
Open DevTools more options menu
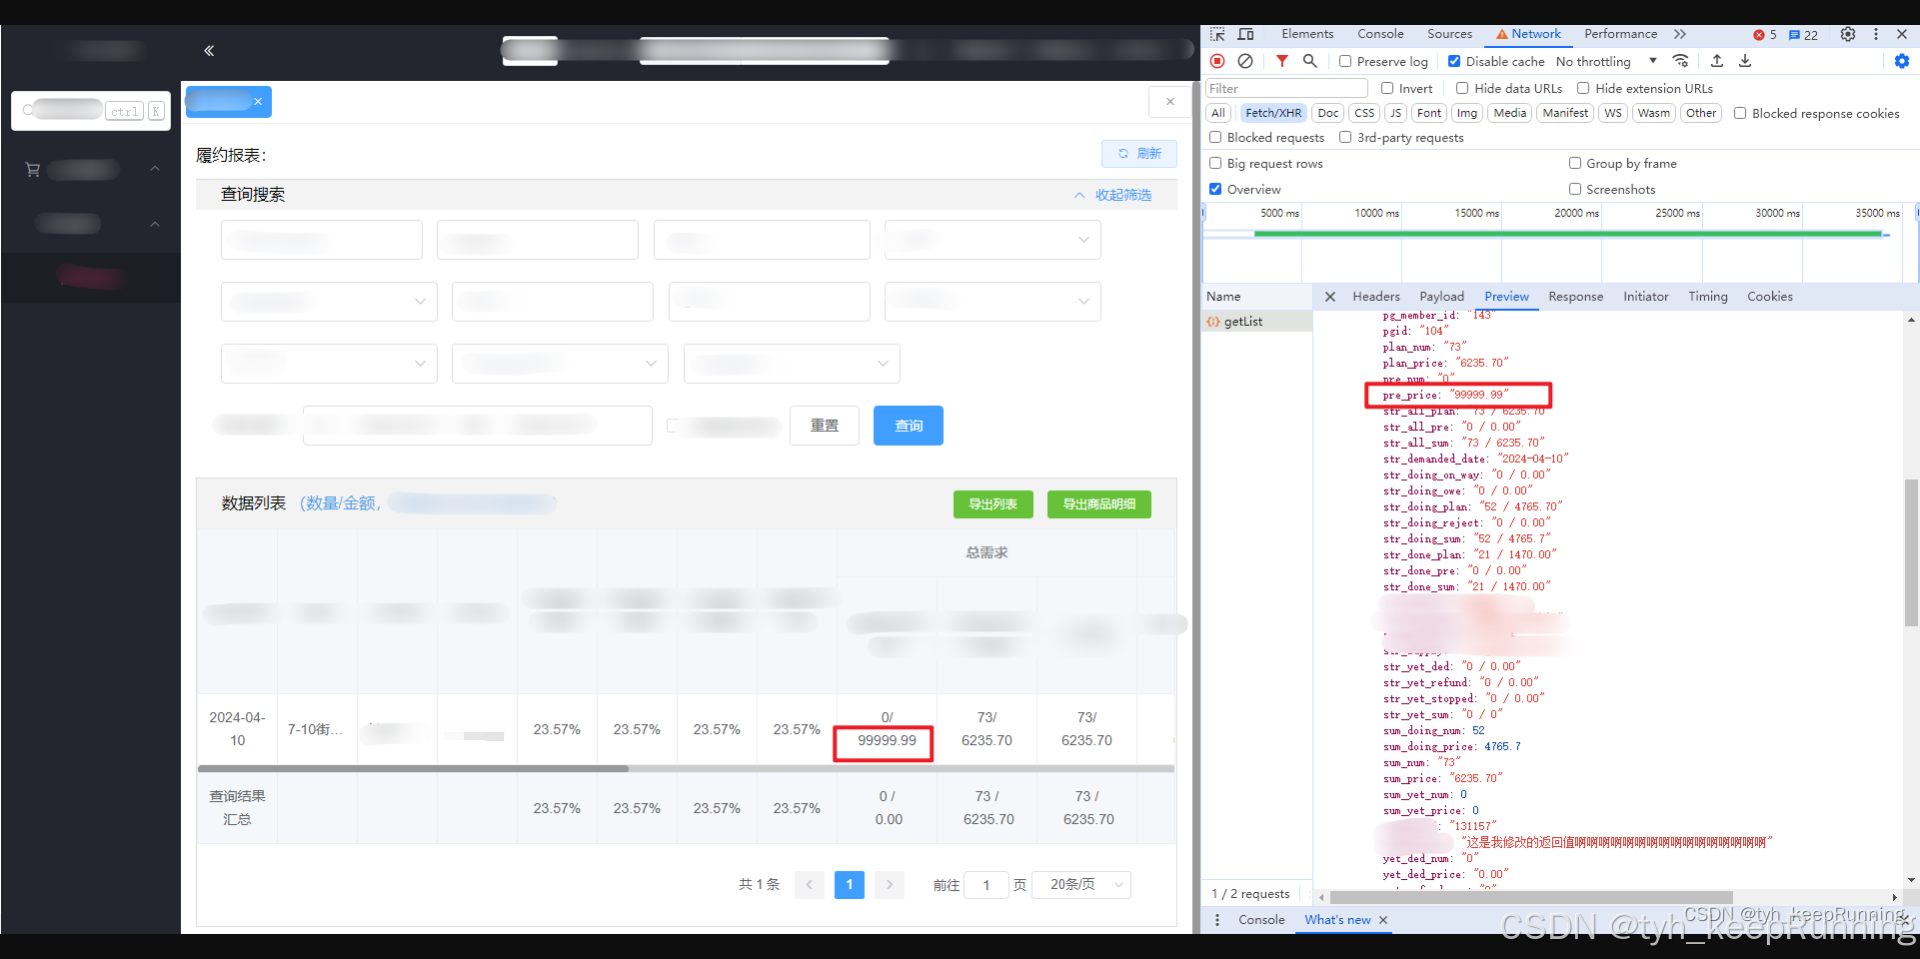1876,34
